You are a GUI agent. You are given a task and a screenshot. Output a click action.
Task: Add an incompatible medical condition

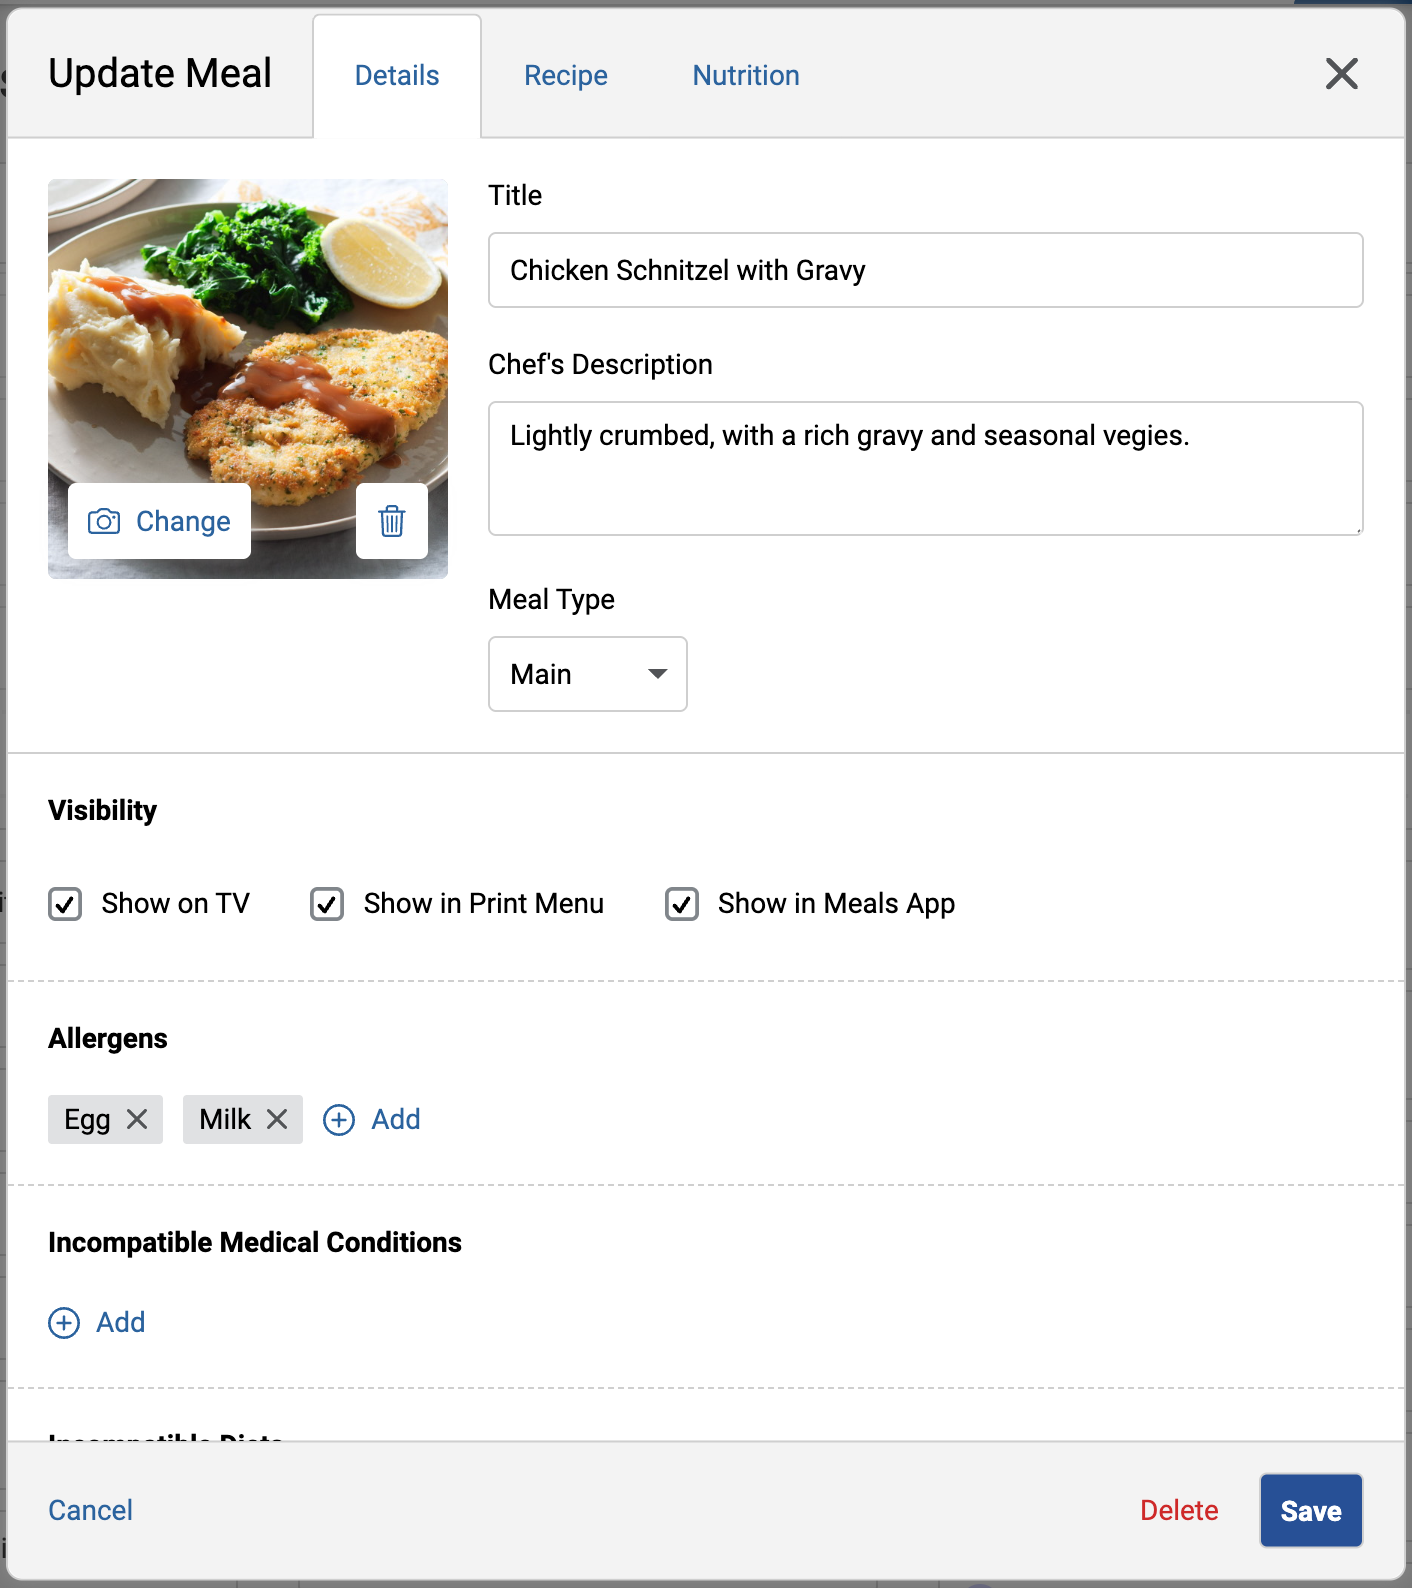tap(98, 1322)
